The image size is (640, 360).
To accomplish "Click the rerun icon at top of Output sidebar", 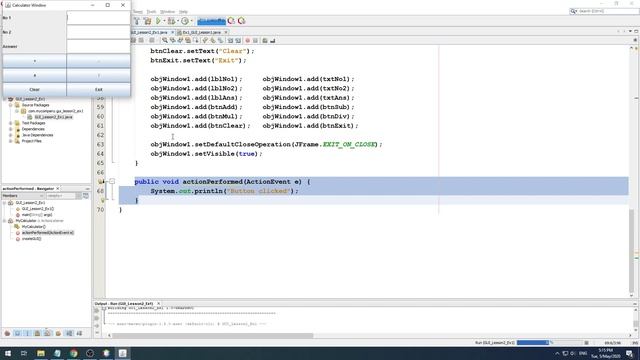I will 97,311.
